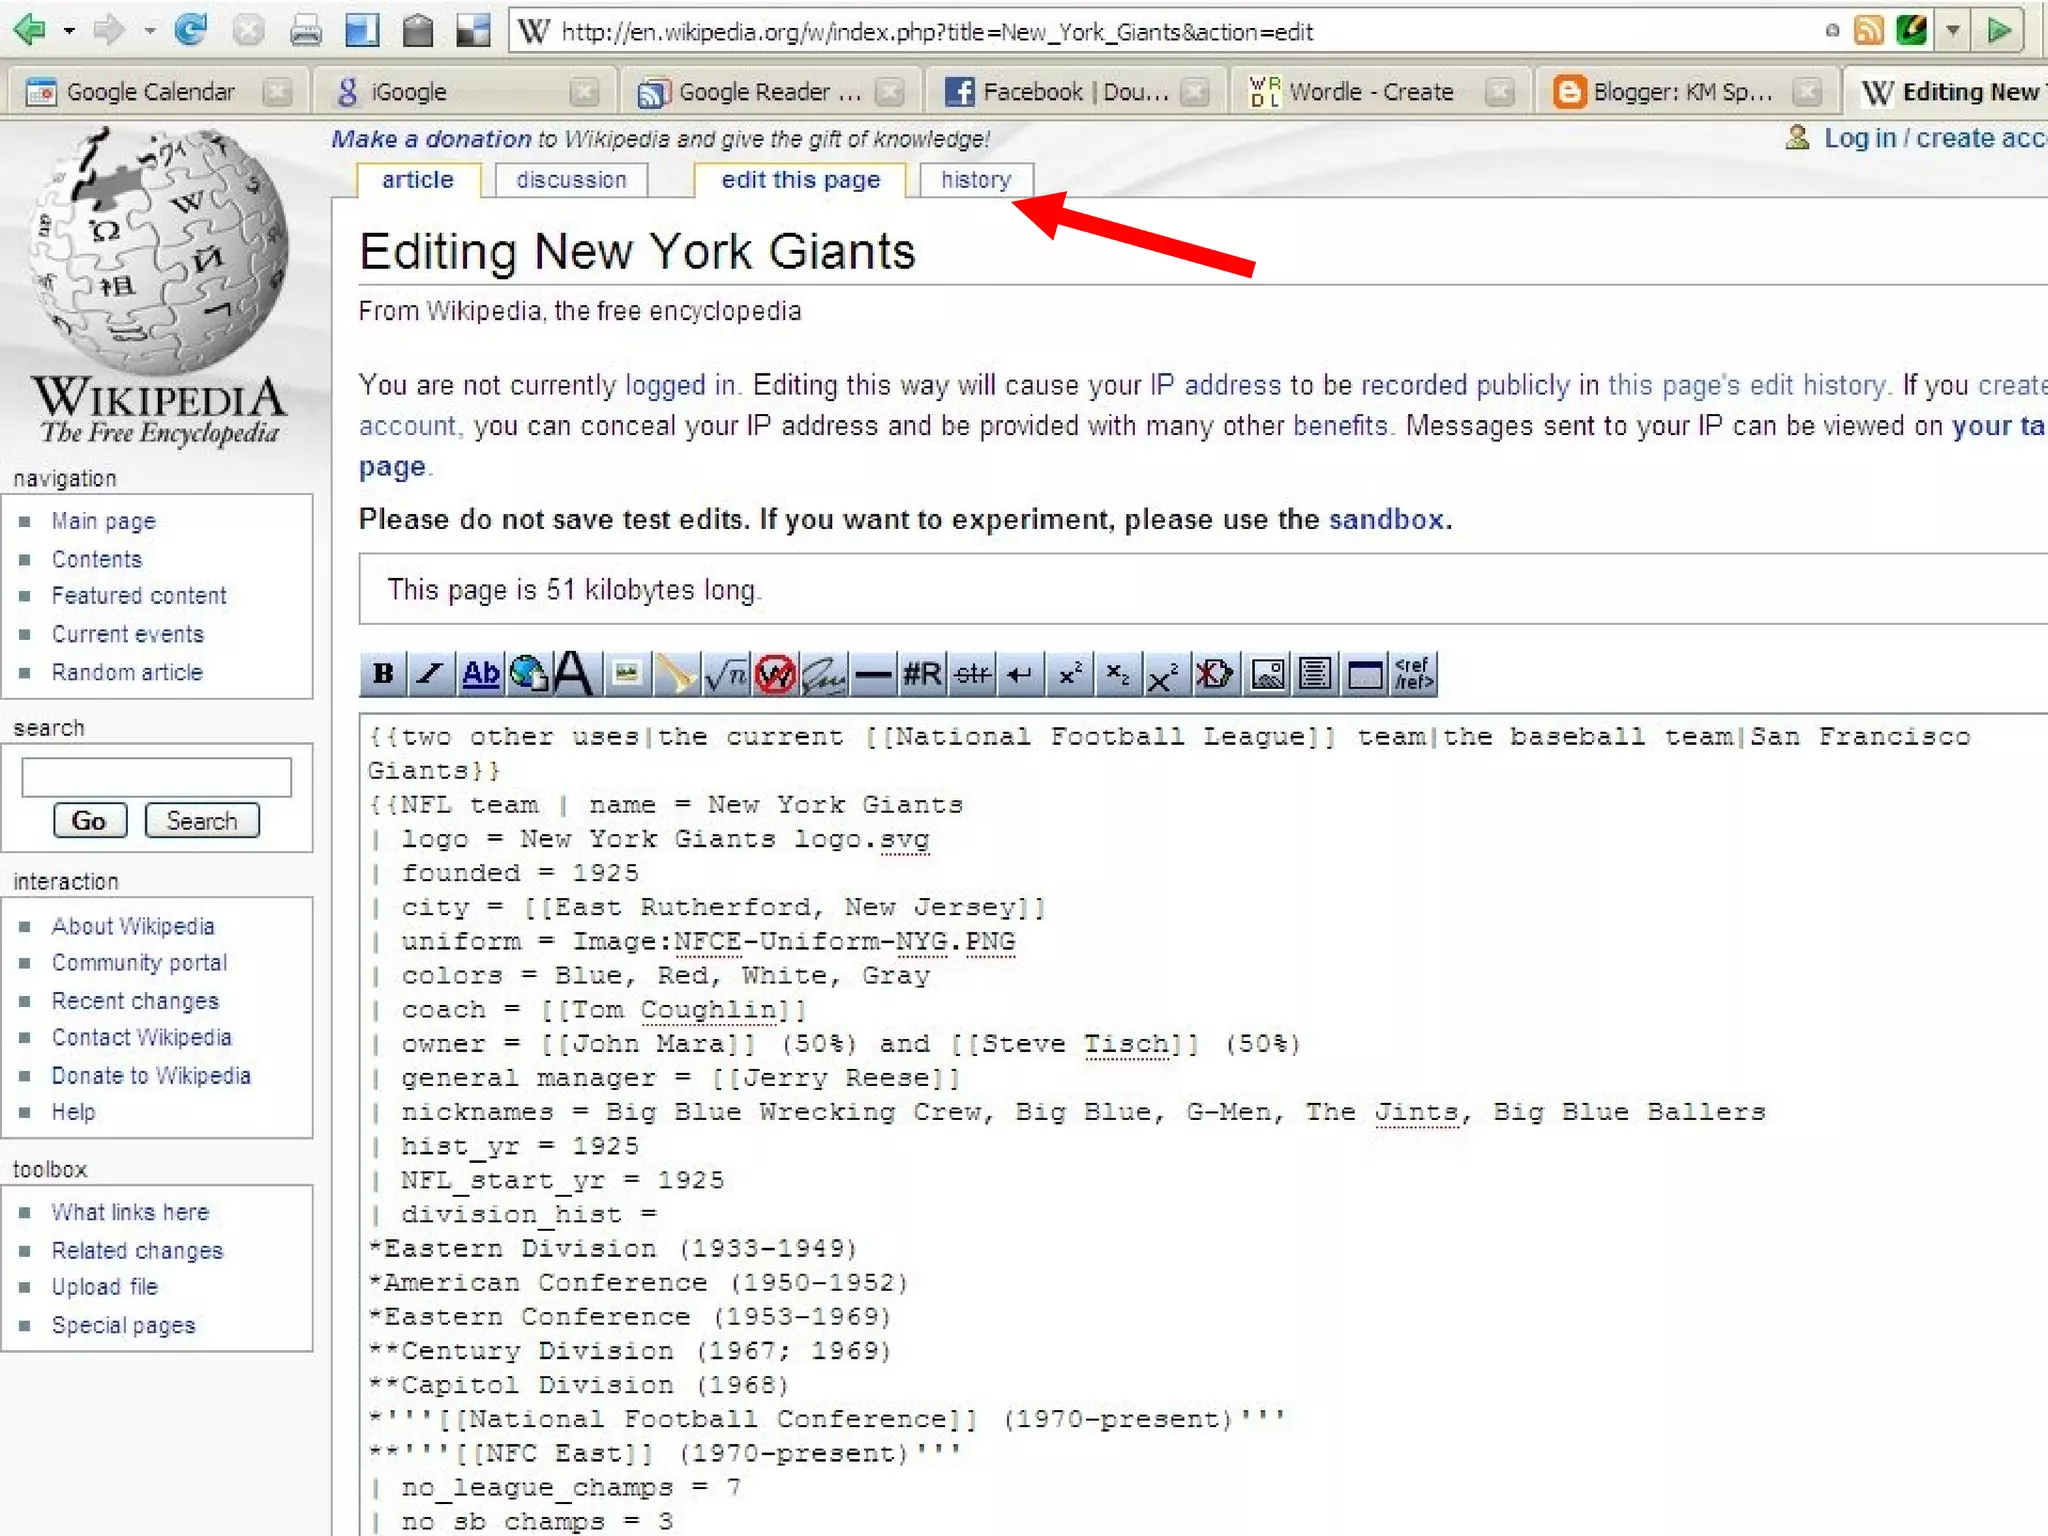Print the page using the printer icon
2048x1536 pixels.
(x=305, y=31)
